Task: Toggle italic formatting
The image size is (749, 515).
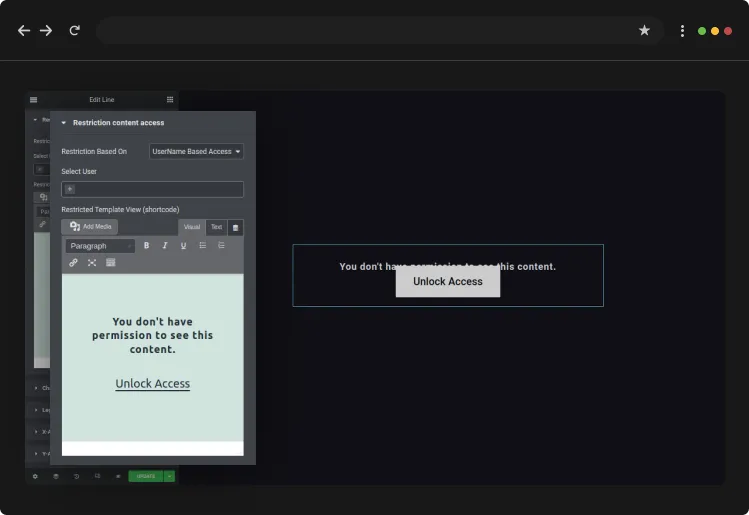Action: pyautogui.click(x=165, y=246)
